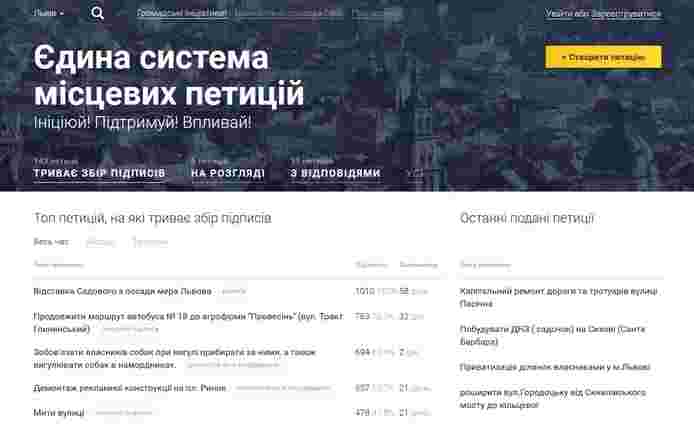Click the Увійти або Зареєструватися link
The image size is (694, 425).
[603, 14]
